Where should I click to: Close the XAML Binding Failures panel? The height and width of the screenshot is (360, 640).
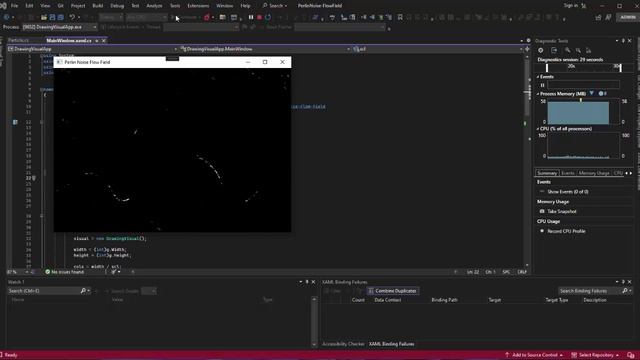point(630,282)
